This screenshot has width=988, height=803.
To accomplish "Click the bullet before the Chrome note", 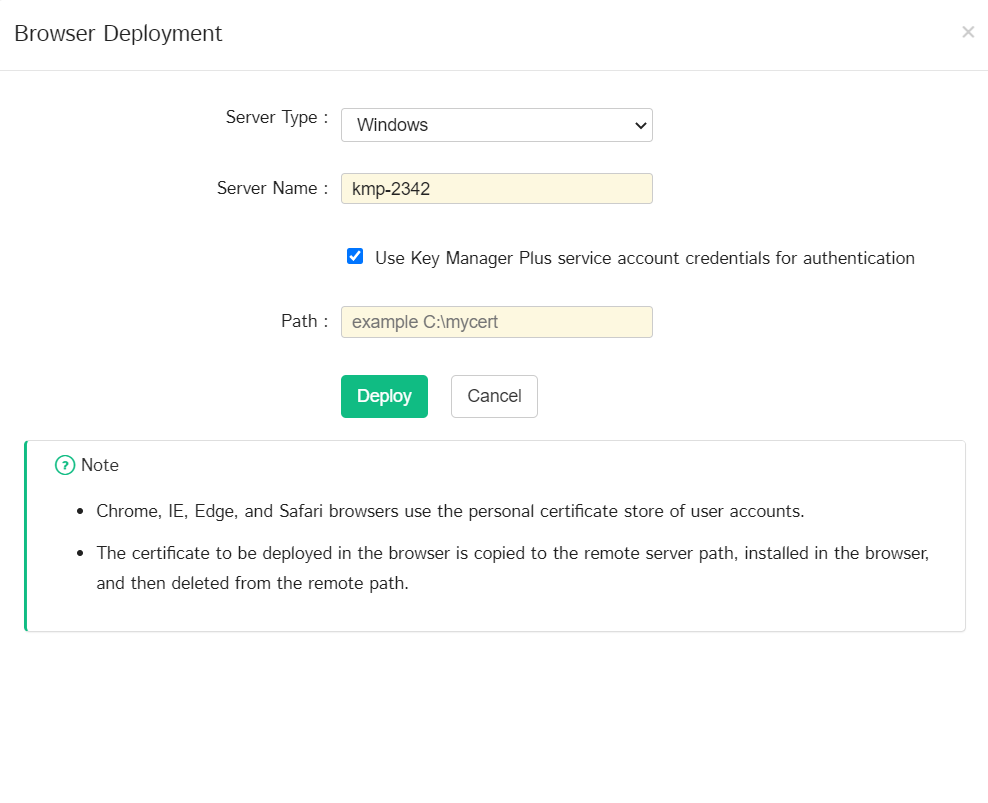I will click(79, 512).
